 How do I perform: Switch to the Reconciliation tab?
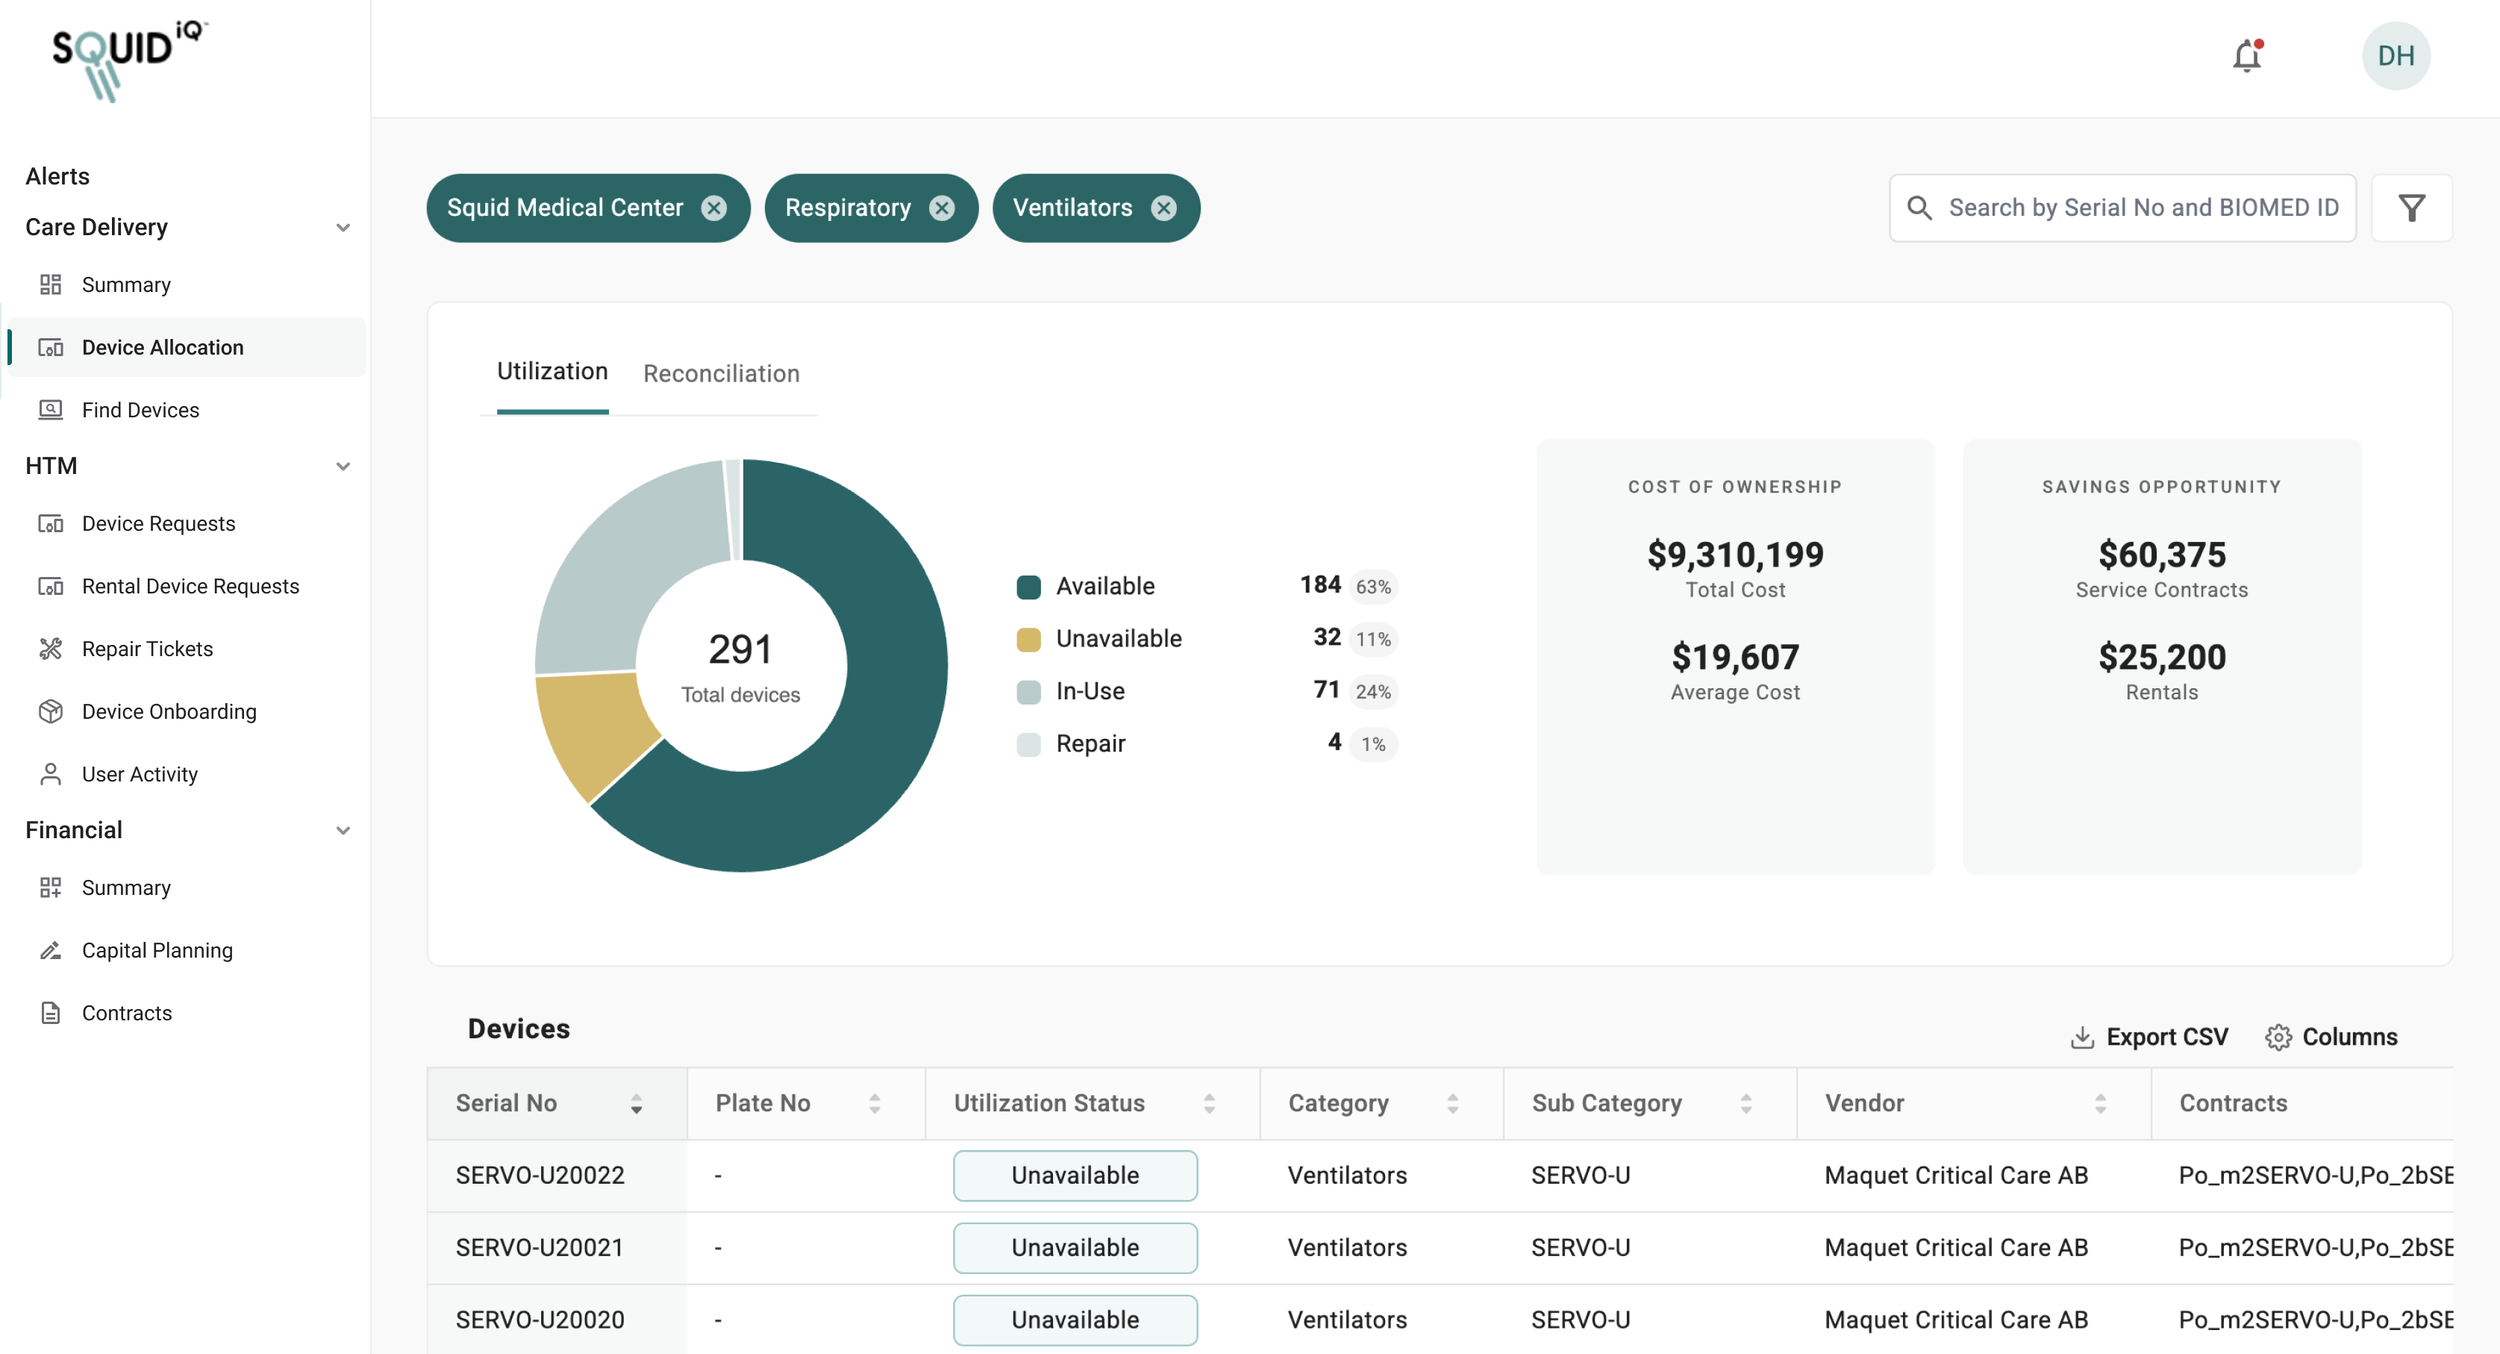(x=721, y=374)
